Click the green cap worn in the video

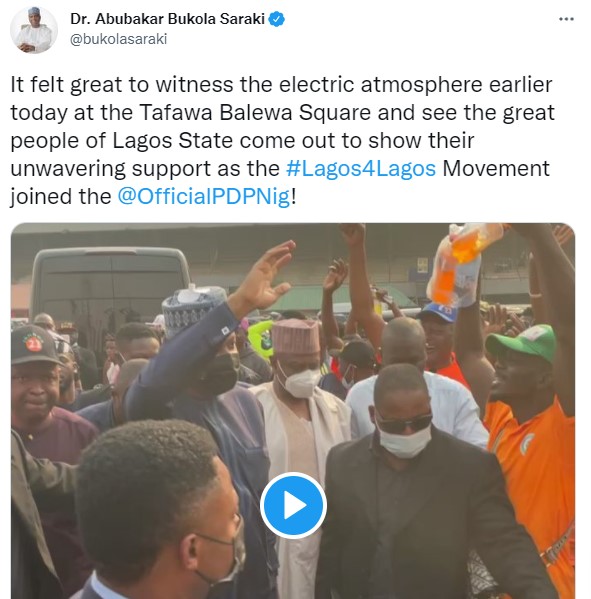tap(522, 343)
